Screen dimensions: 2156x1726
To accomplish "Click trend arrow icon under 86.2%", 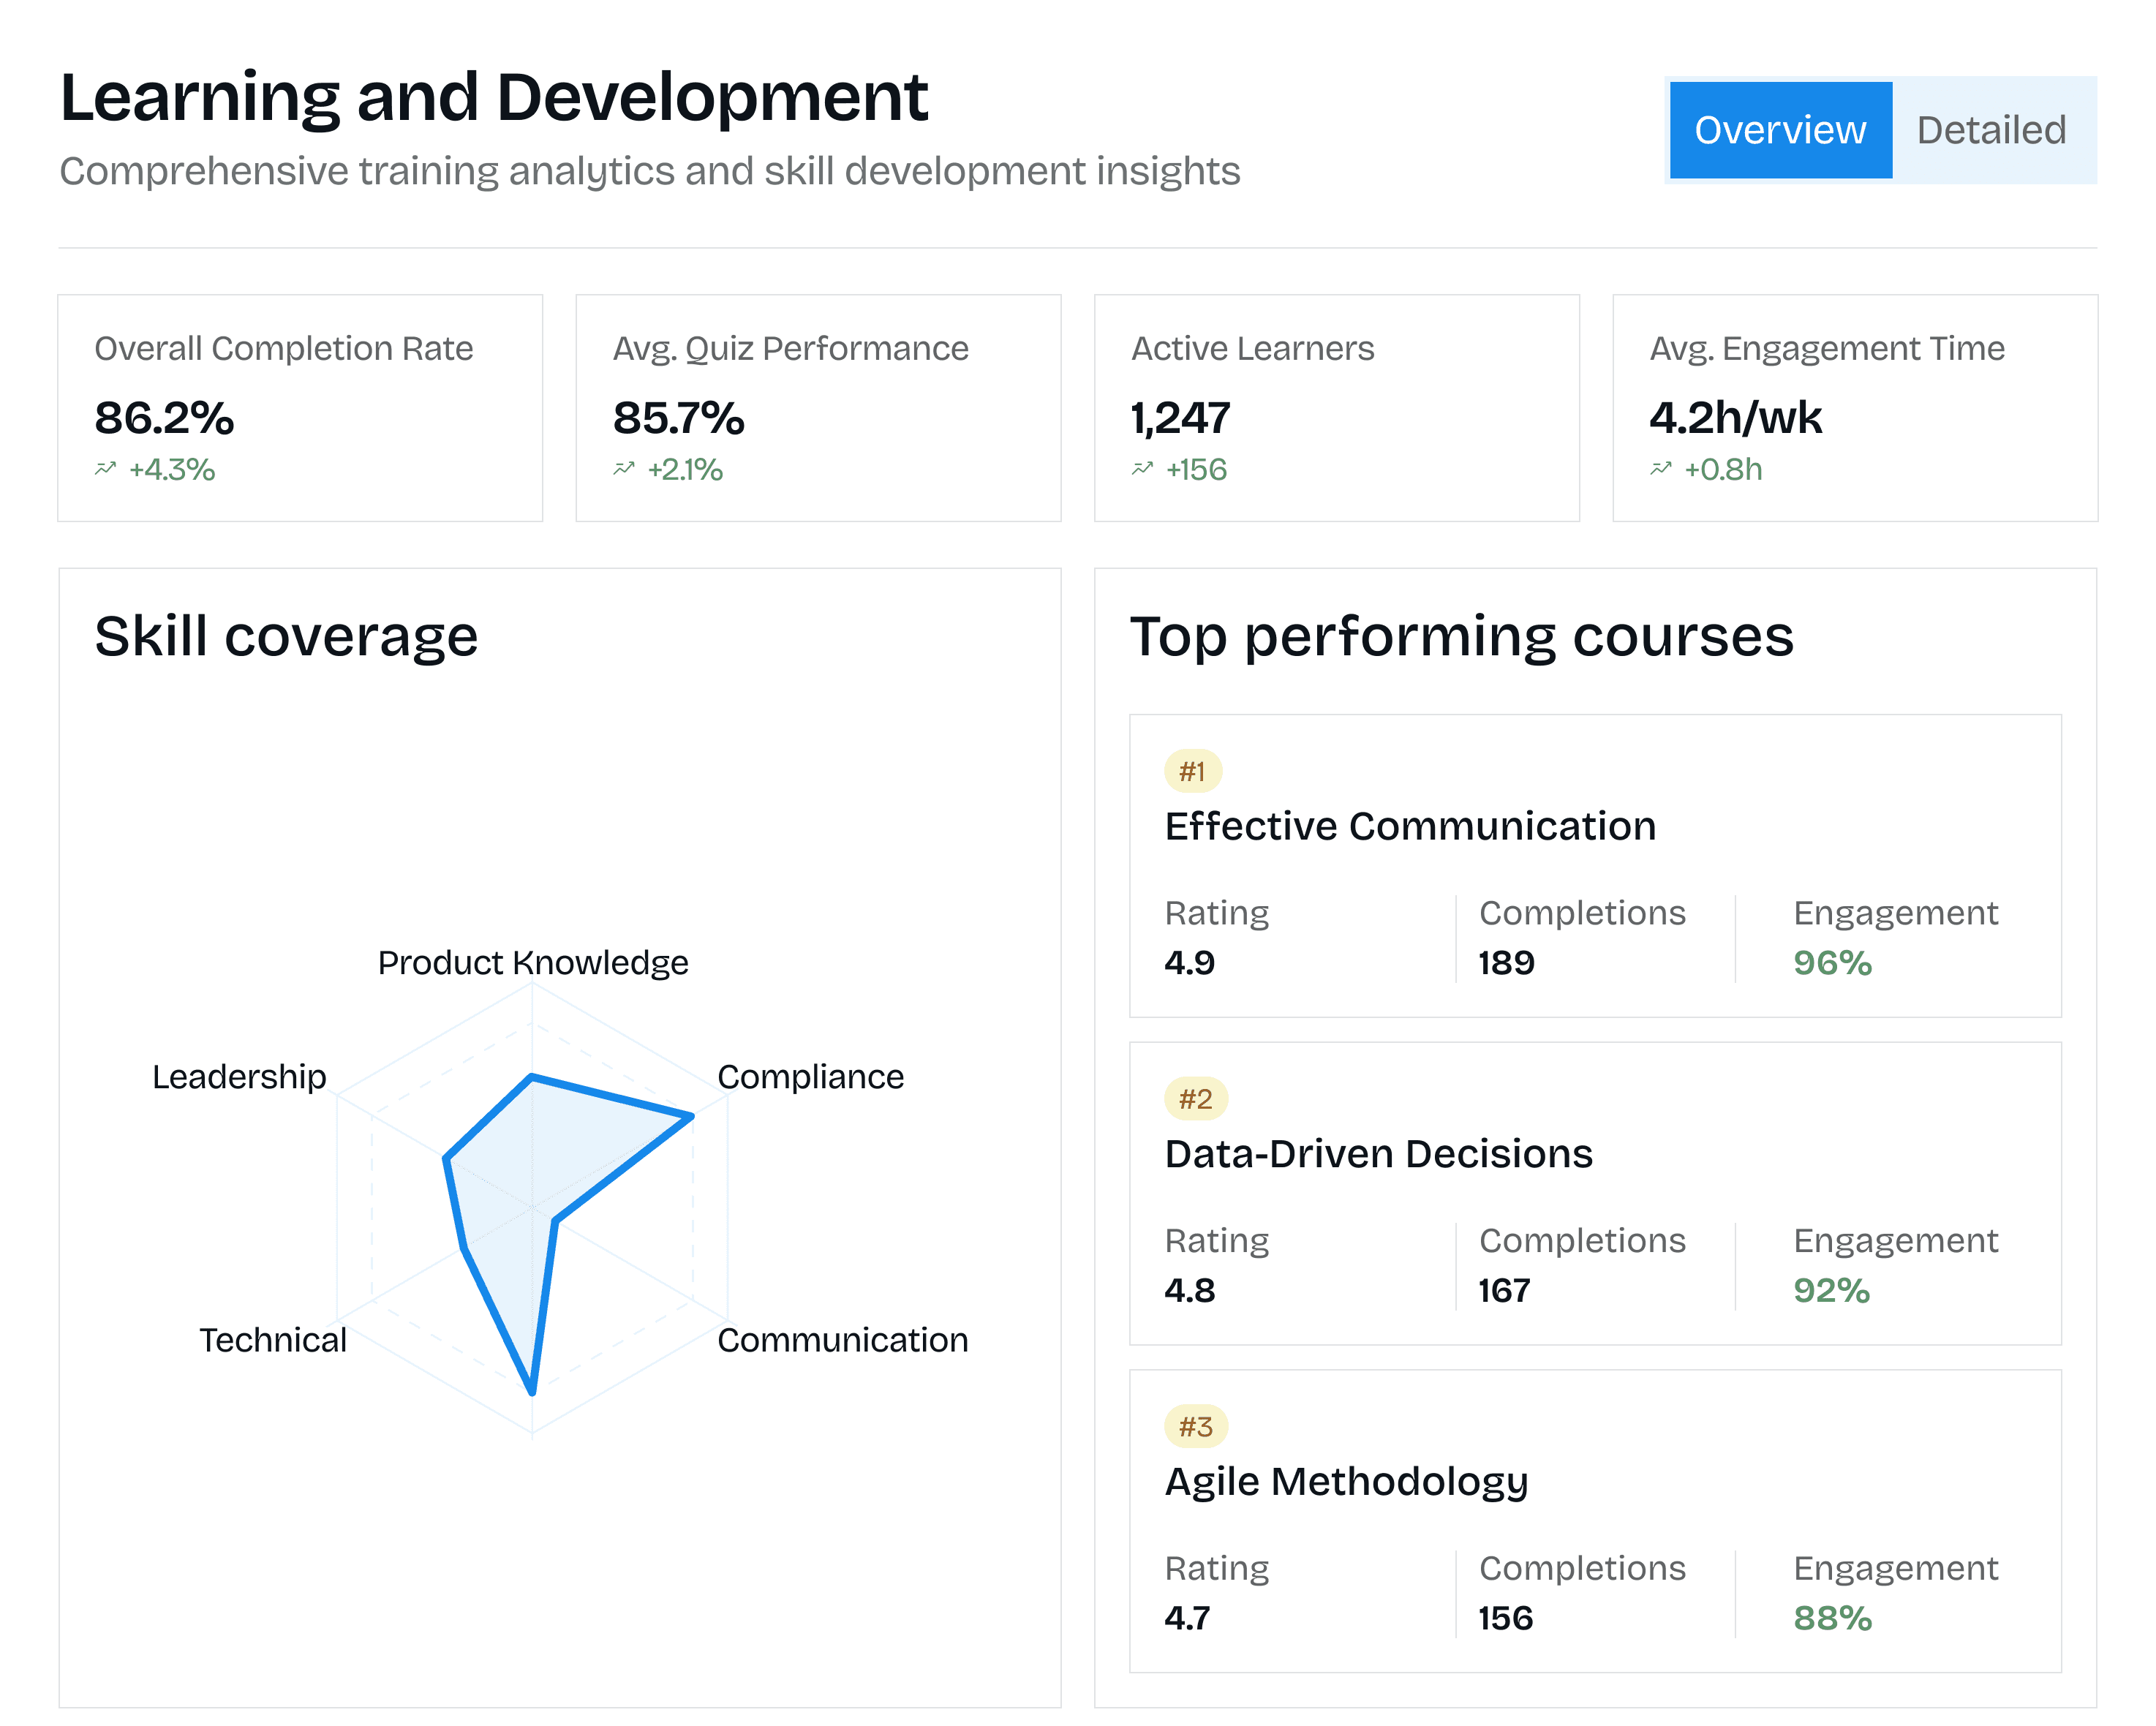I will point(106,468).
